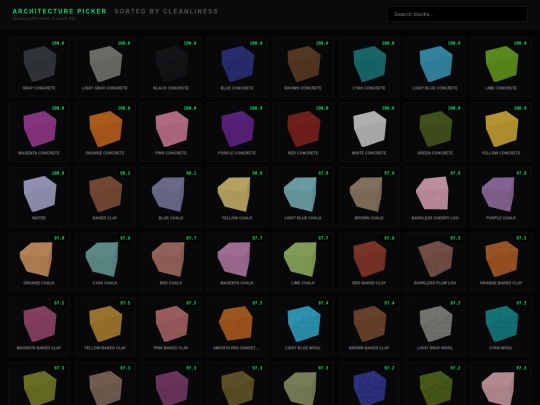Choose the Light Blue Chalk block

303,197
